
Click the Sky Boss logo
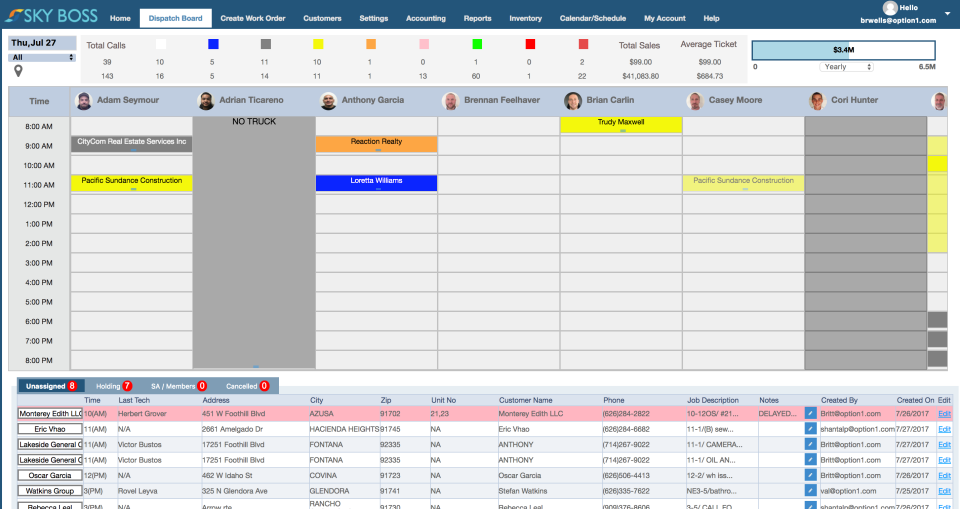(51, 15)
